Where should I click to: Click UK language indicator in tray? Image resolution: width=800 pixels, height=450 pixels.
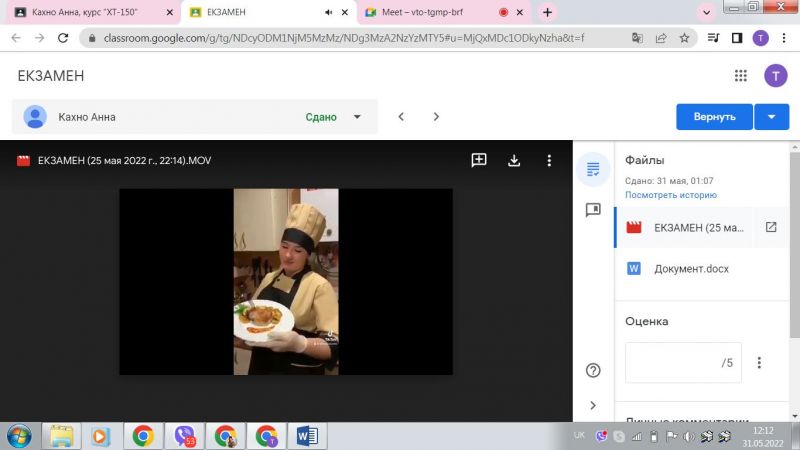pyautogui.click(x=579, y=435)
